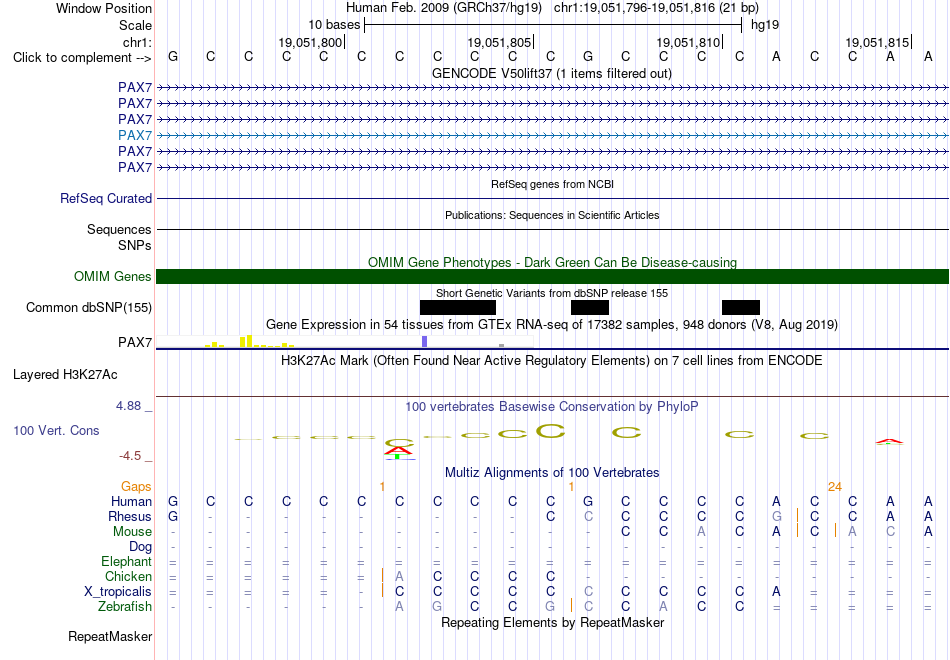950x660 pixels.
Task: Open 100 vertebrates Basewise Conservation by PhyloP title
Action: coord(552,407)
